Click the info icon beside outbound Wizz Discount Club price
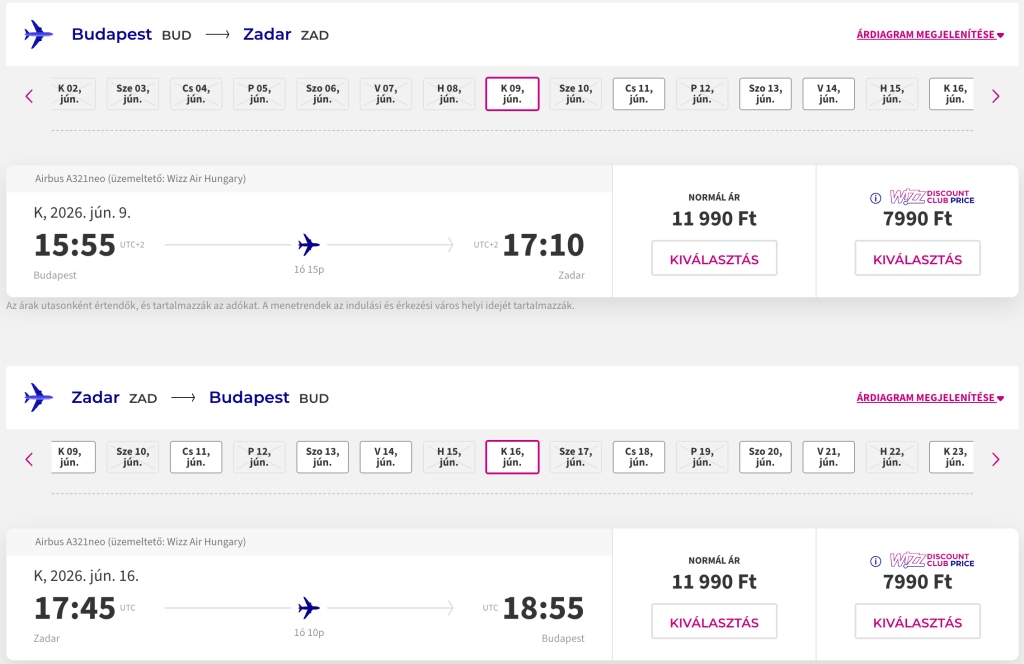The image size is (1024, 664). (x=876, y=197)
